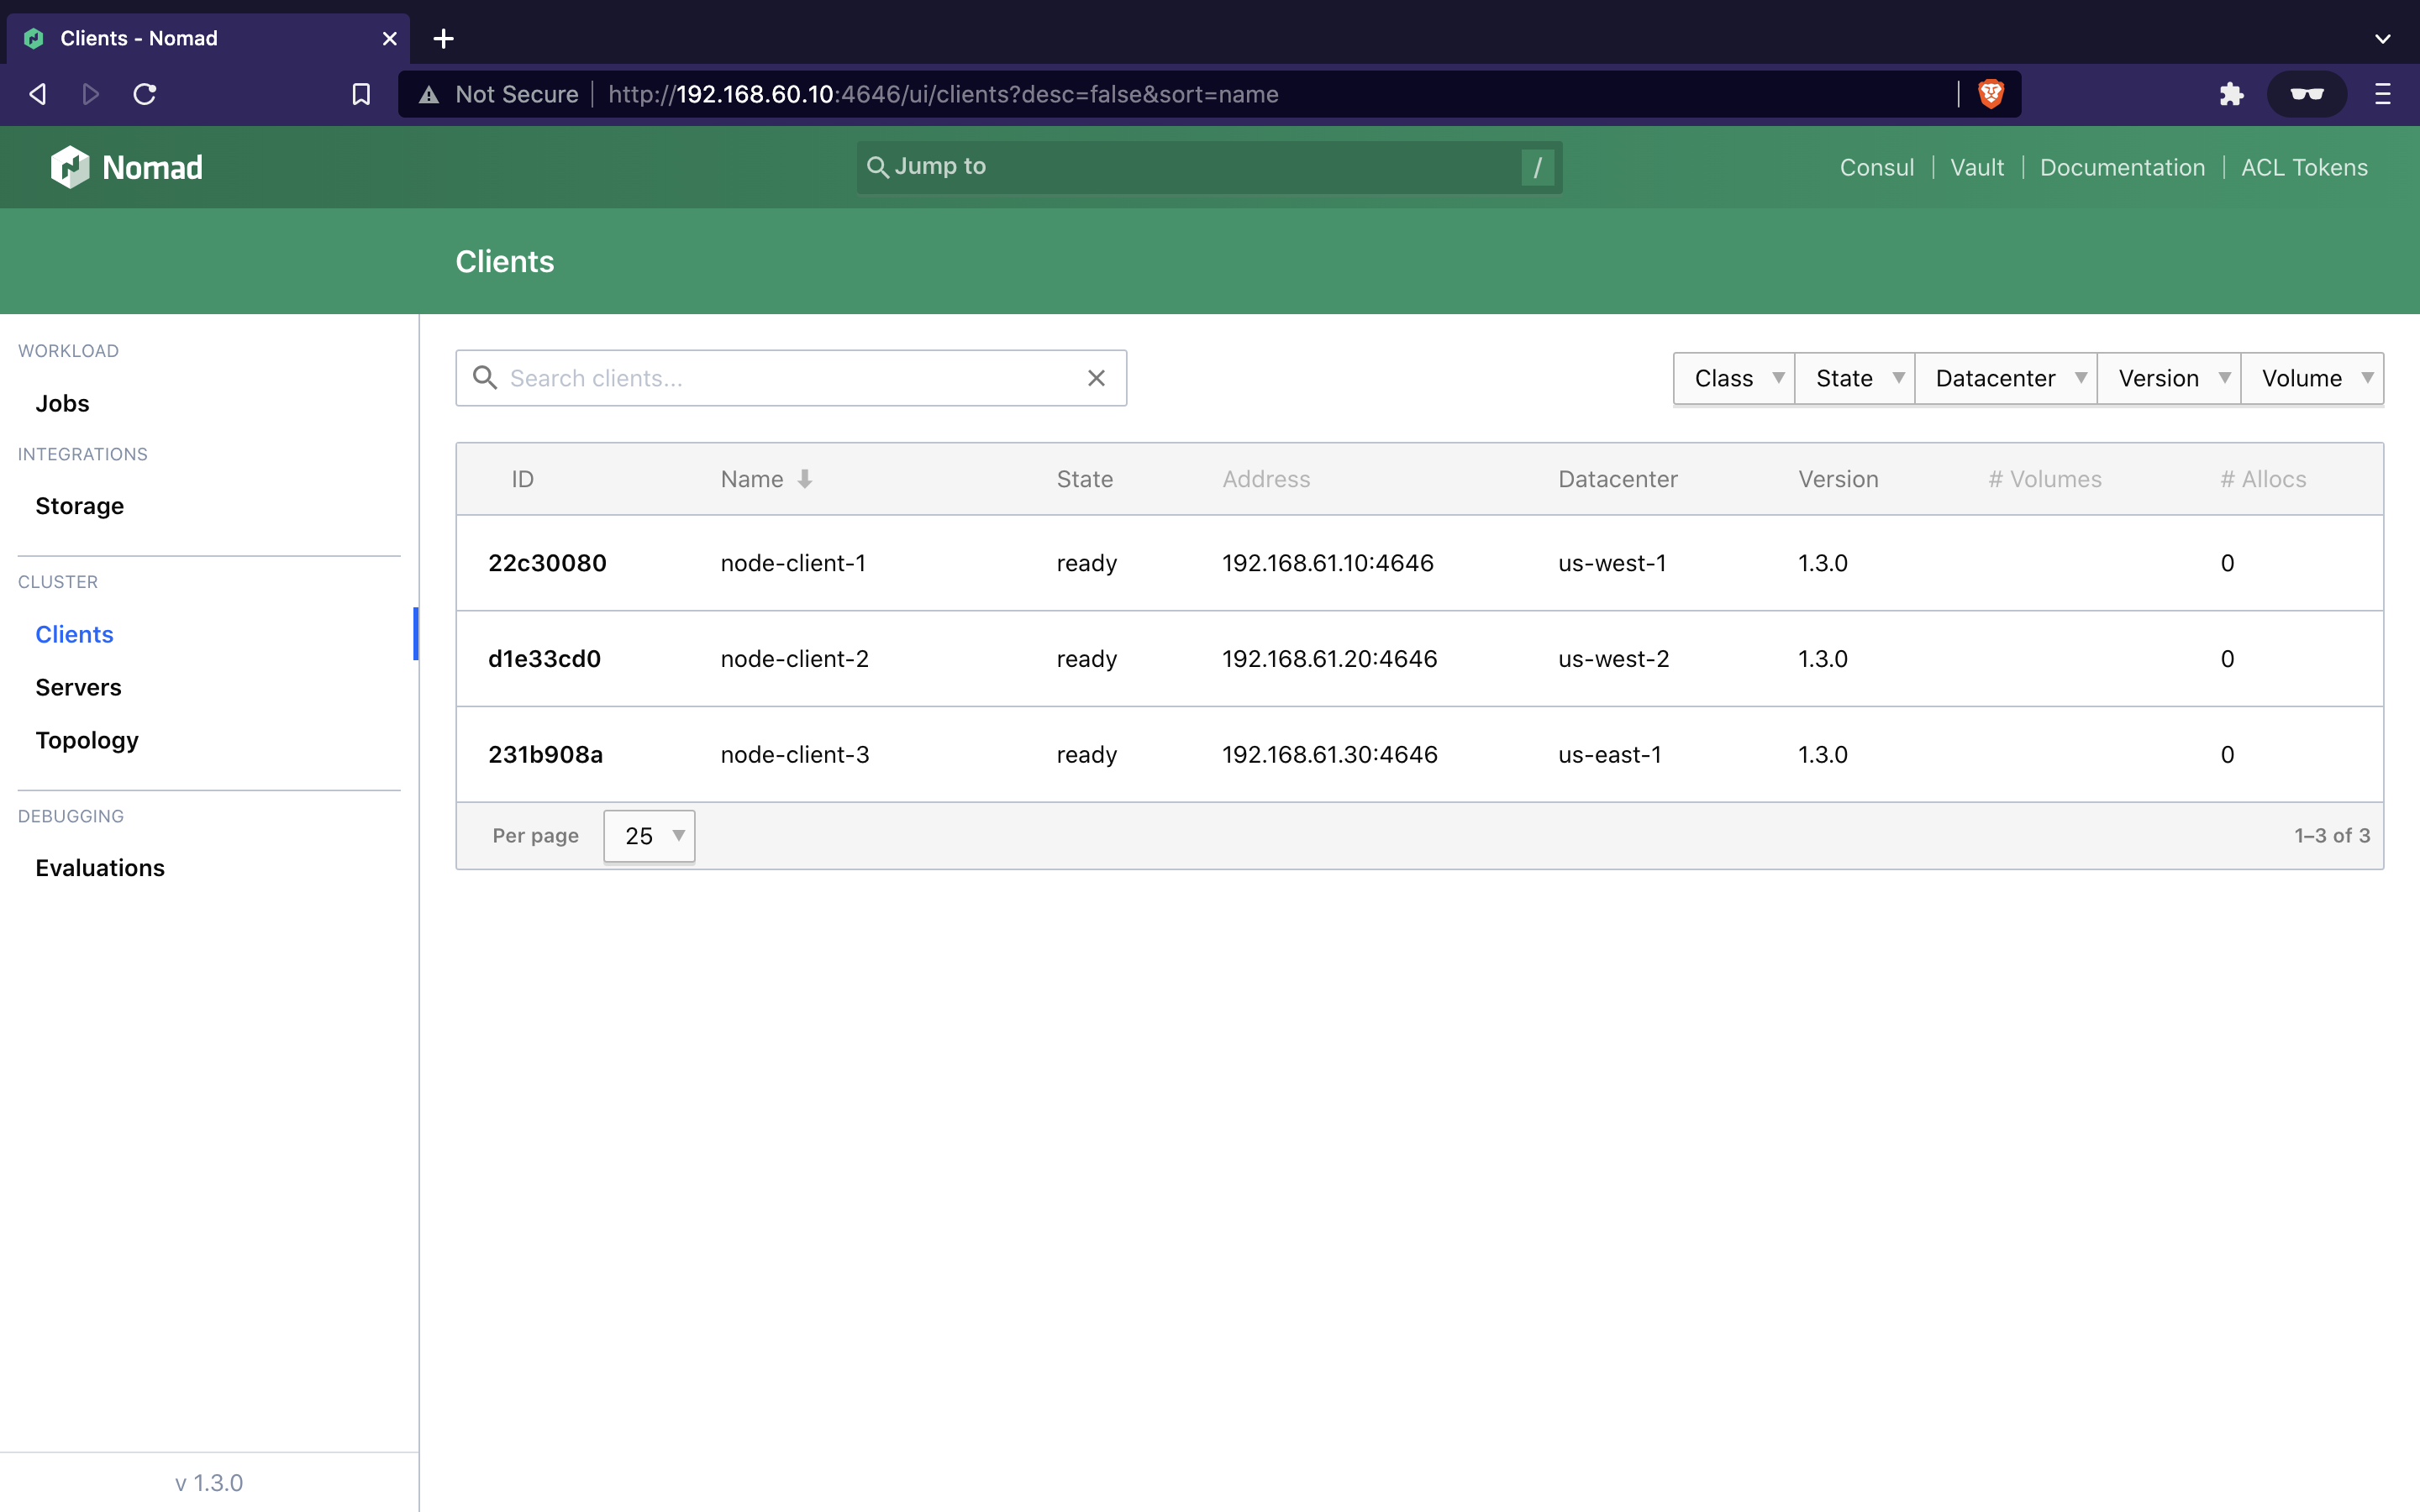Screen dimensions: 2420x1512
Task: Clear search with the X icon
Action: (1096, 378)
